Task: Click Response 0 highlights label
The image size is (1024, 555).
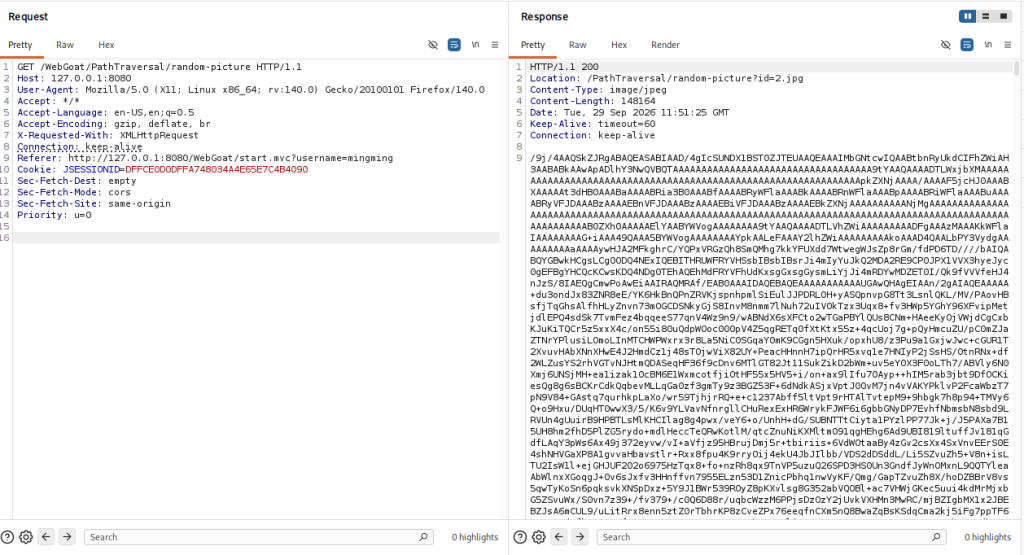Action: tap(987, 537)
